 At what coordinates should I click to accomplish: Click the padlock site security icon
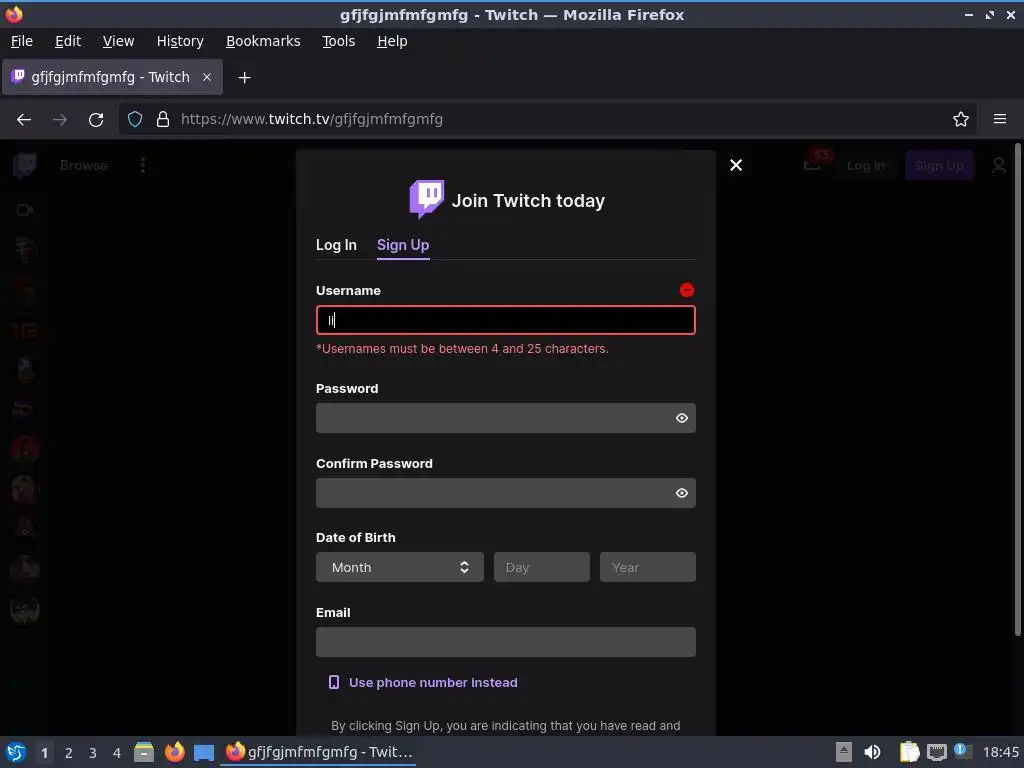[x=163, y=119]
